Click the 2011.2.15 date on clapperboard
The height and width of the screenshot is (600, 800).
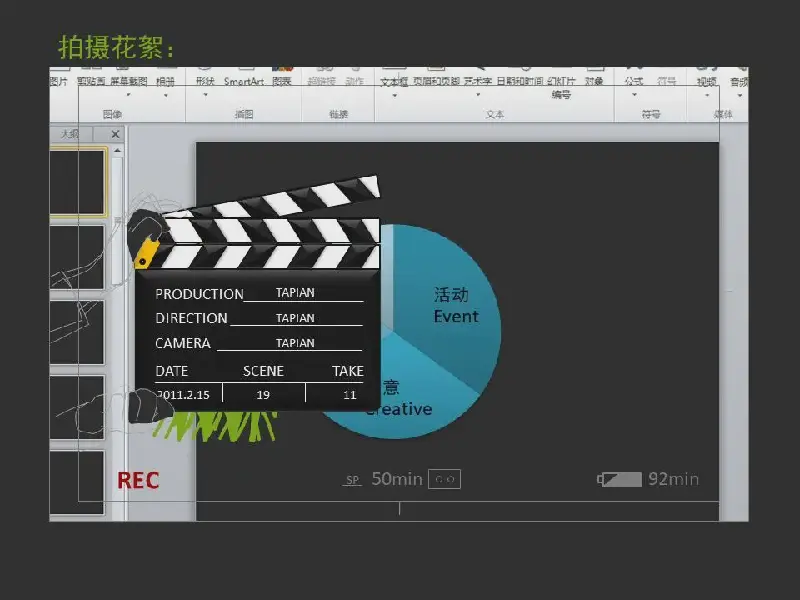tap(184, 394)
